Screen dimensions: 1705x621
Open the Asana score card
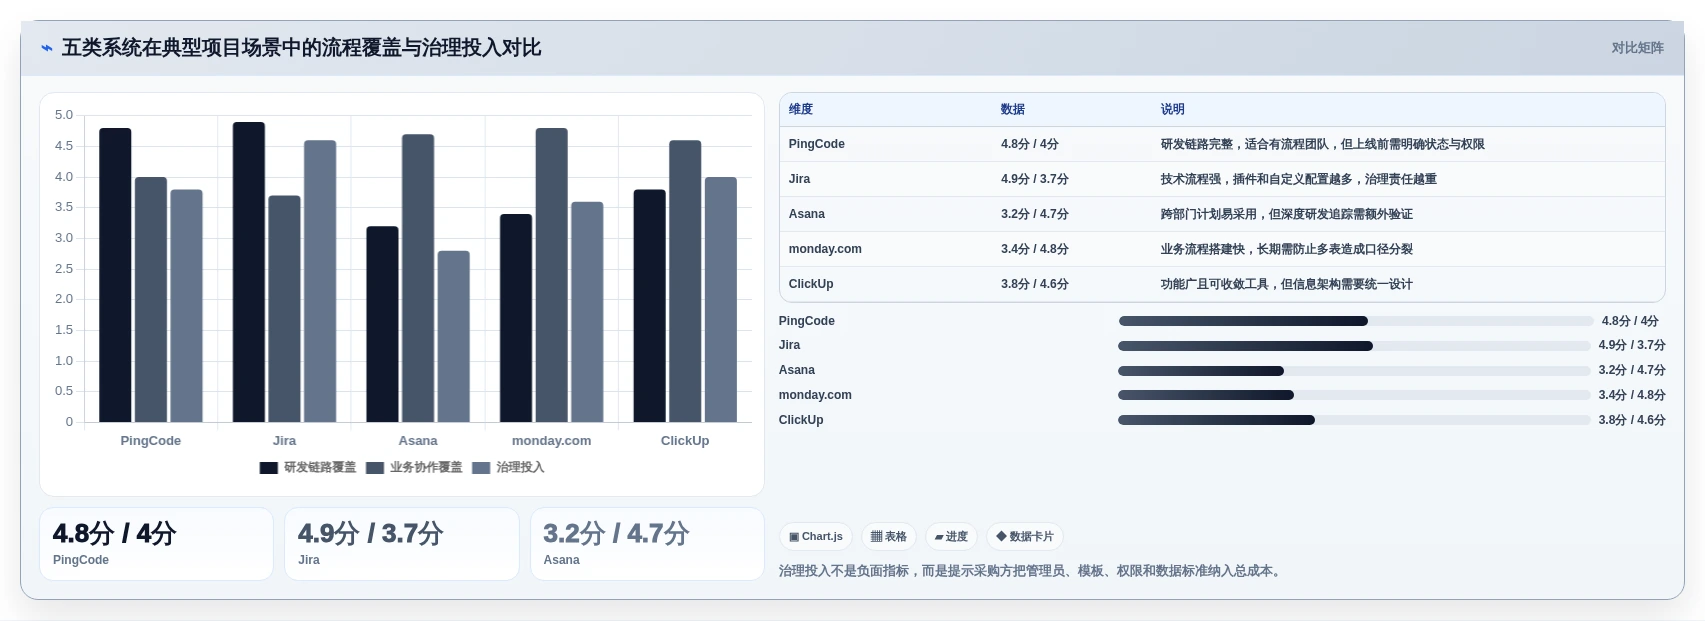click(647, 544)
